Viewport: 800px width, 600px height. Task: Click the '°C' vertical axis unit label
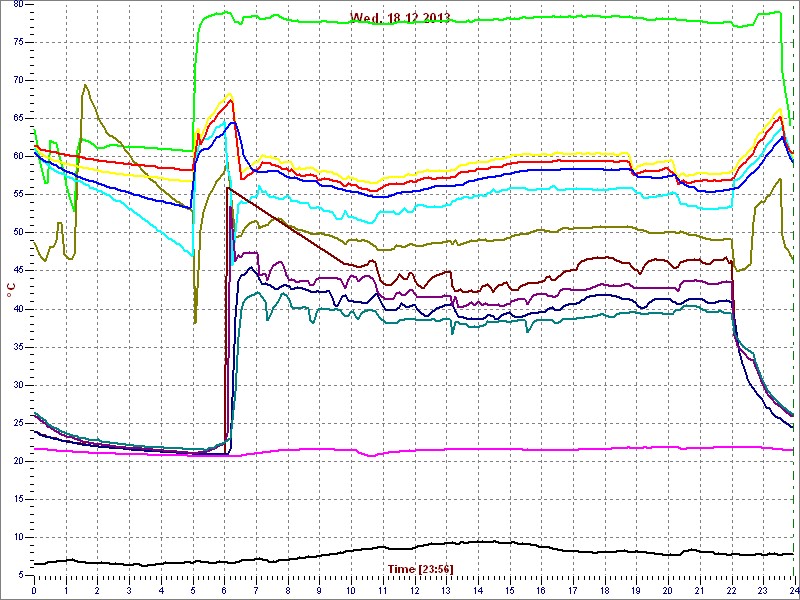[x=11, y=292]
